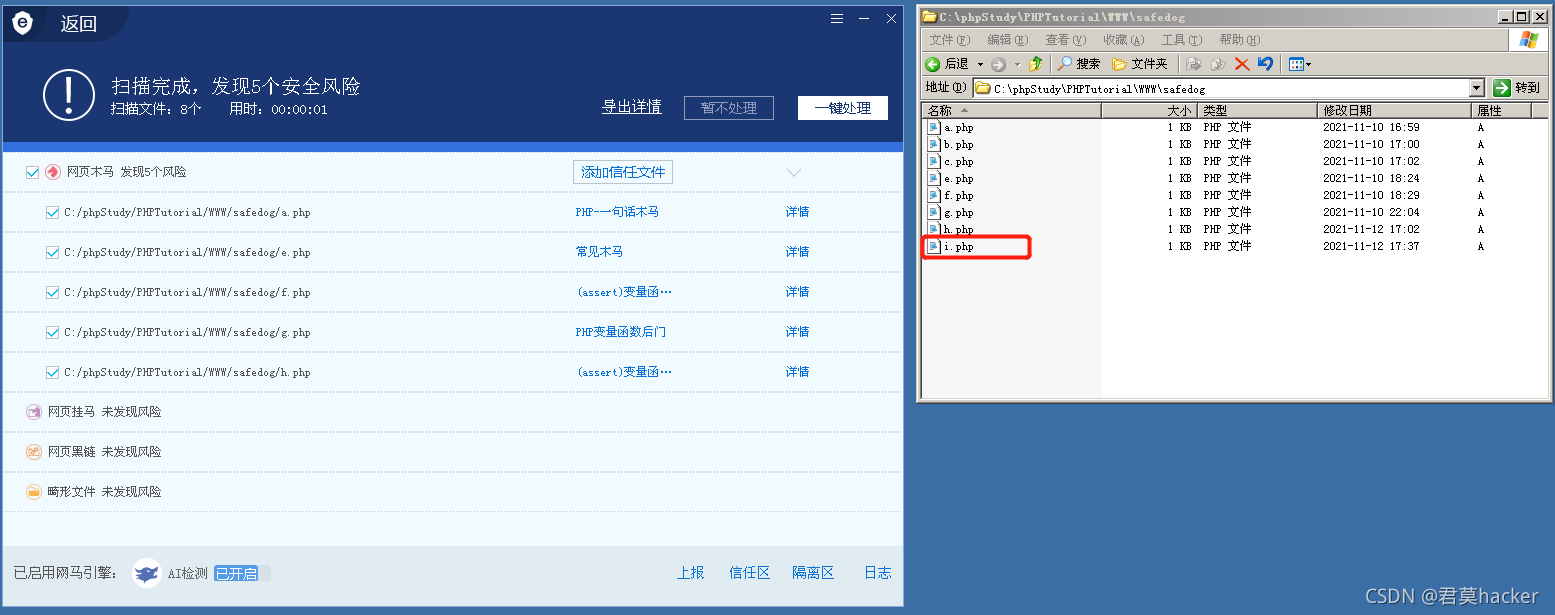Click the Copy To toolbar icon
Screen dimensions: 1555x615
(1218, 64)
